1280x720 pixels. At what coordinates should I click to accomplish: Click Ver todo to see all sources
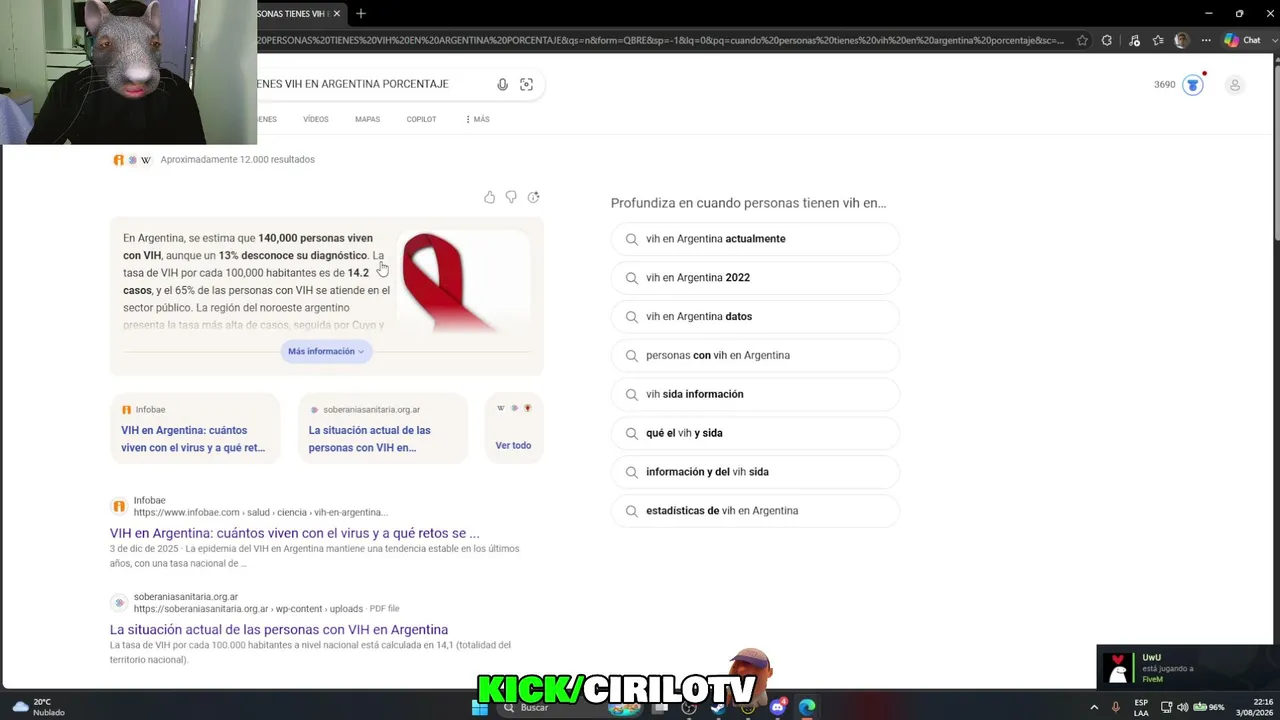513,445
